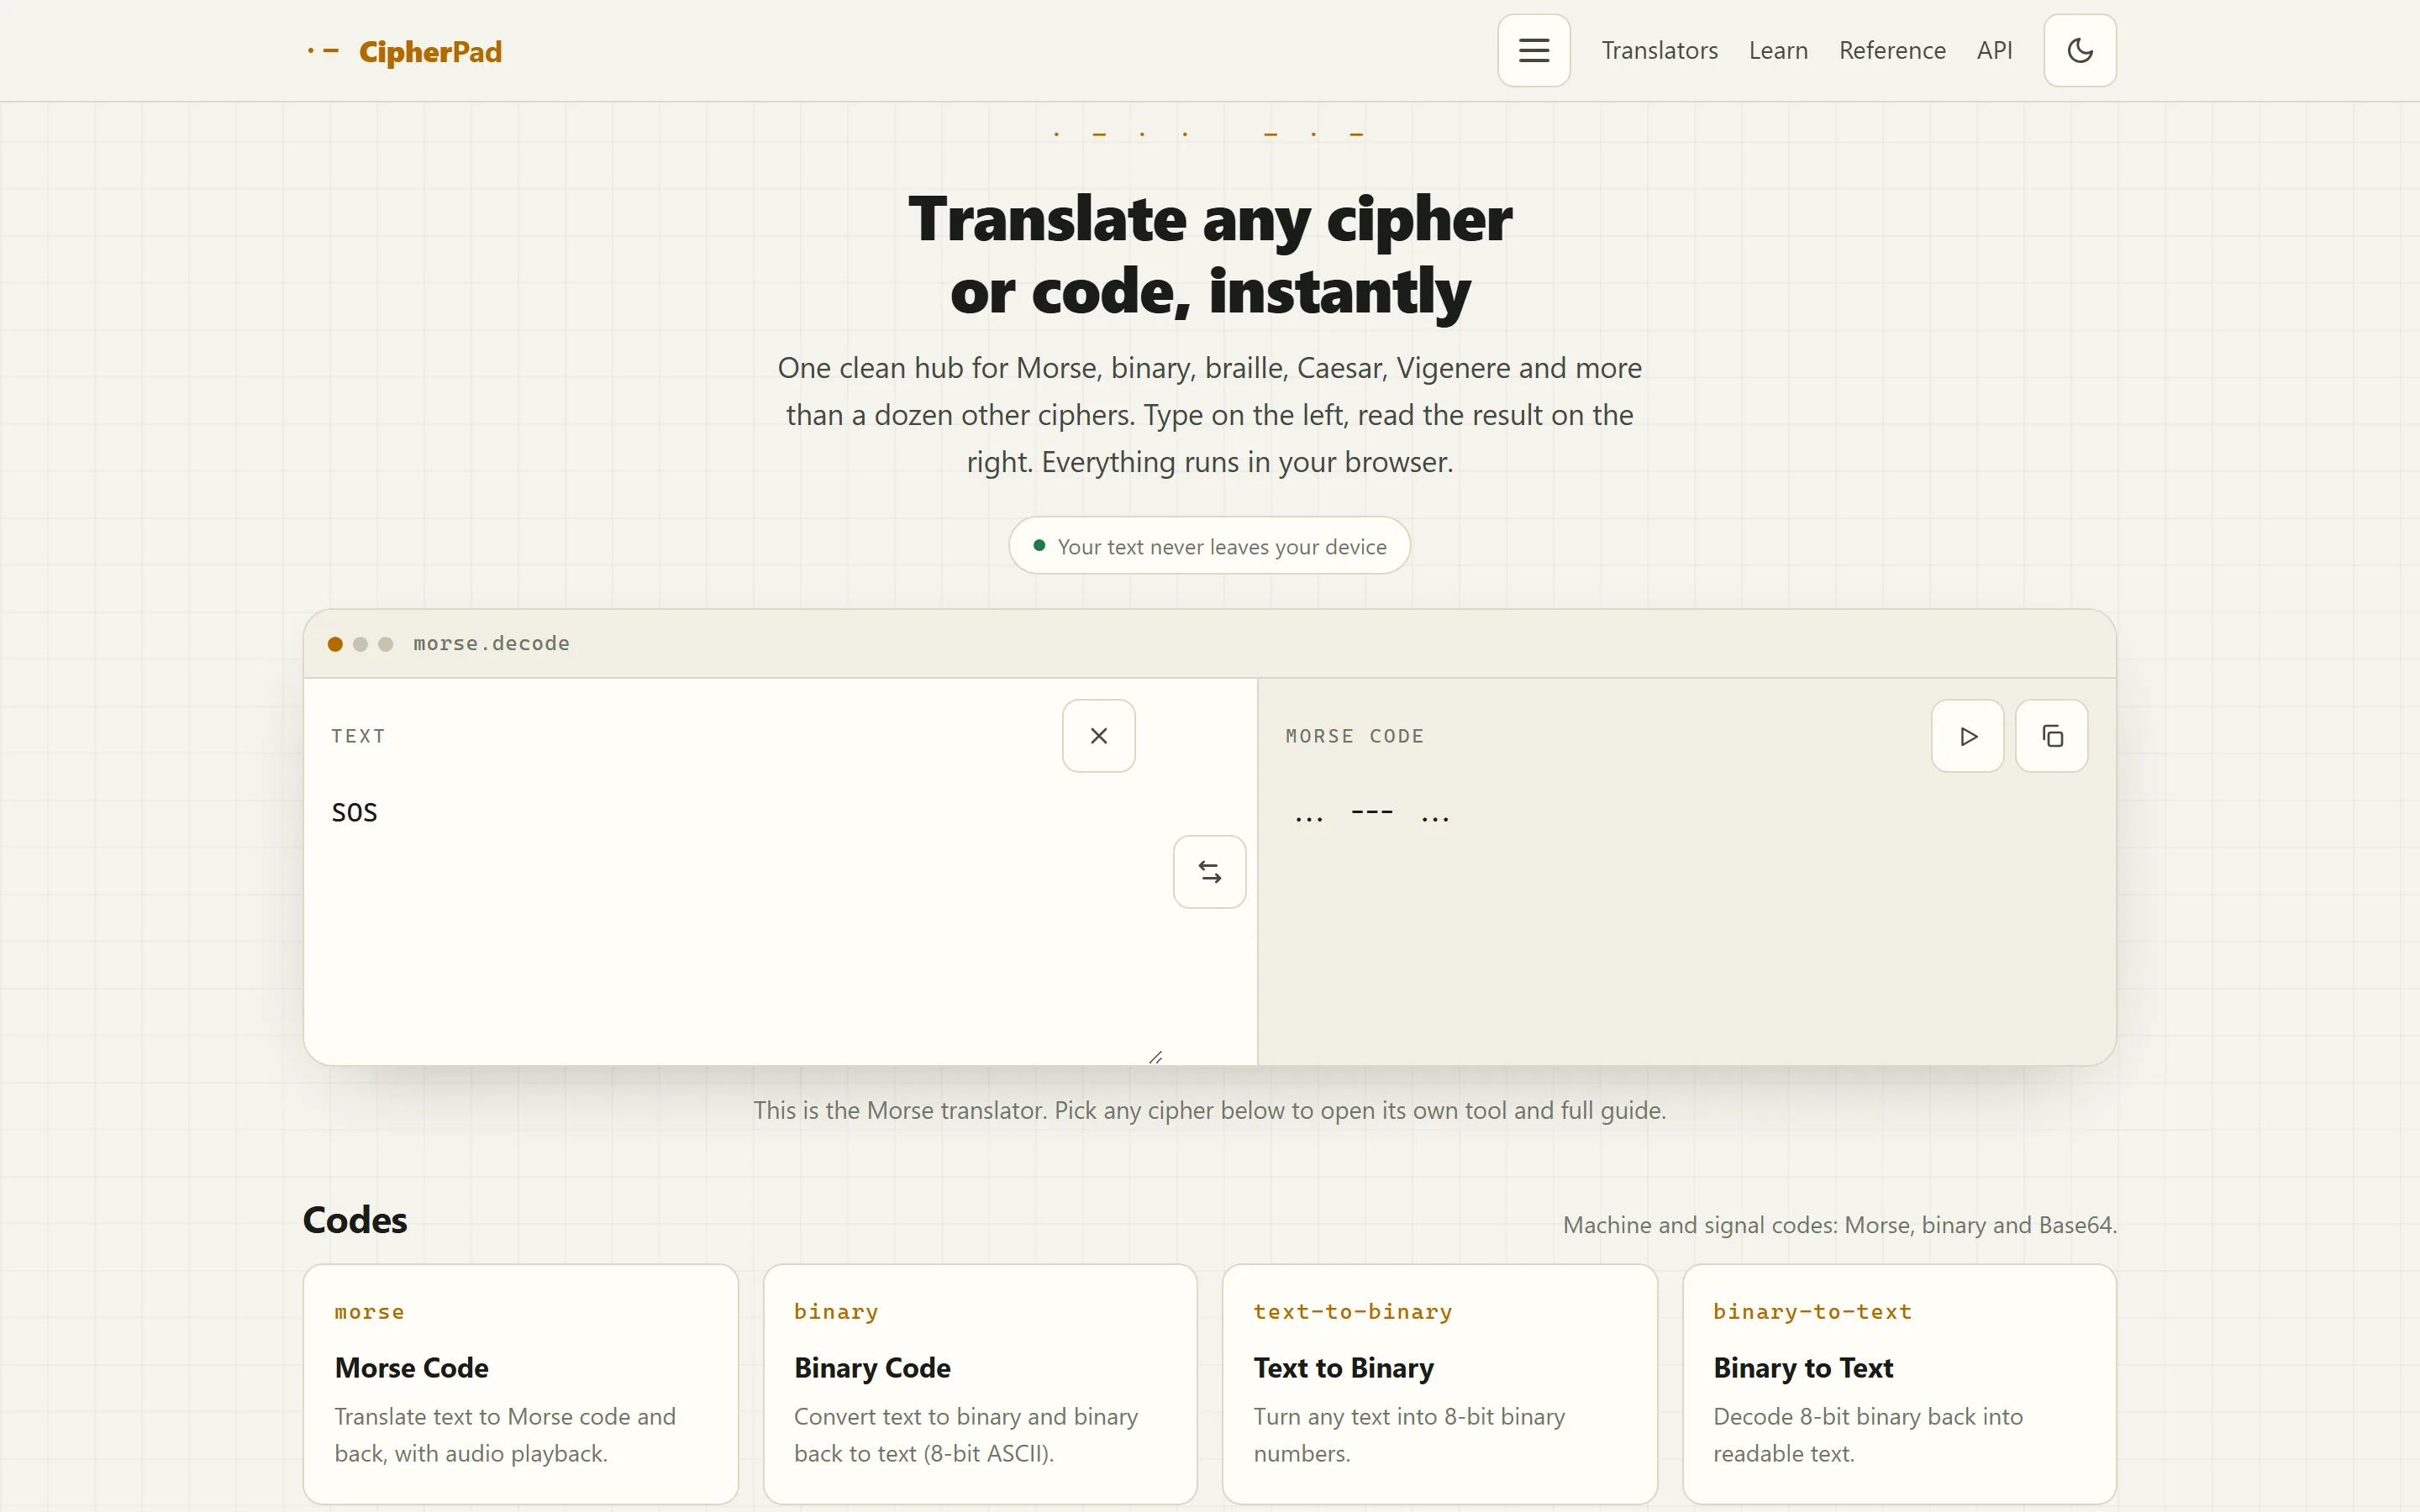Open the Binary to Text card
The width and height of the screenshot is (2420, 1512).
point(1899,1384)
